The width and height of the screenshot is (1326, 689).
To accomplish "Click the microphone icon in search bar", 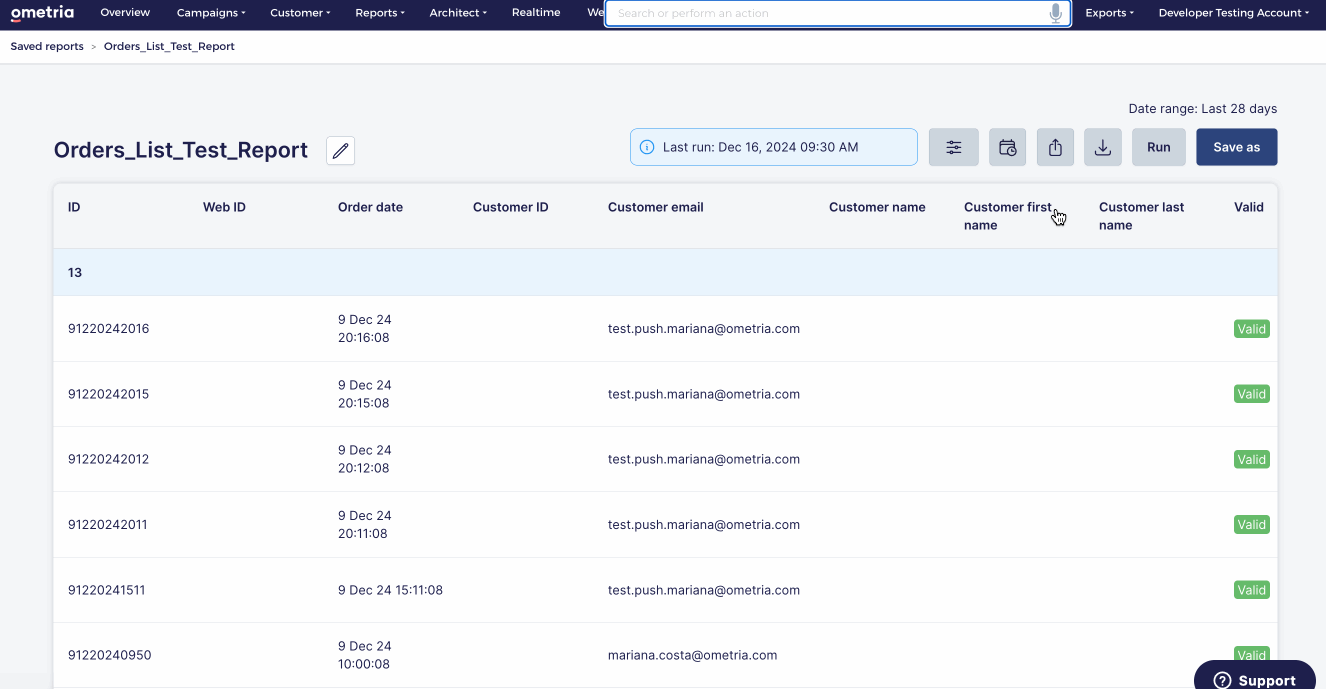I will coord(1056,13).
